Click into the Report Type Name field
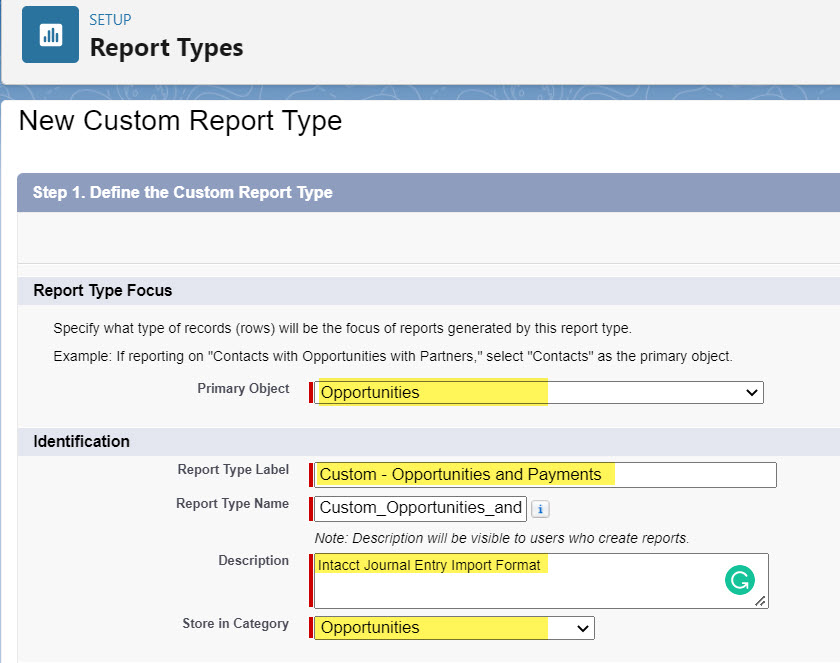 pos(420,508)
